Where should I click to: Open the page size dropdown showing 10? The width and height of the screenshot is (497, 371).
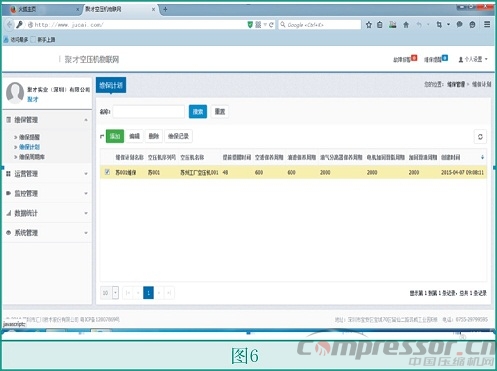click(x=115, y=293)
